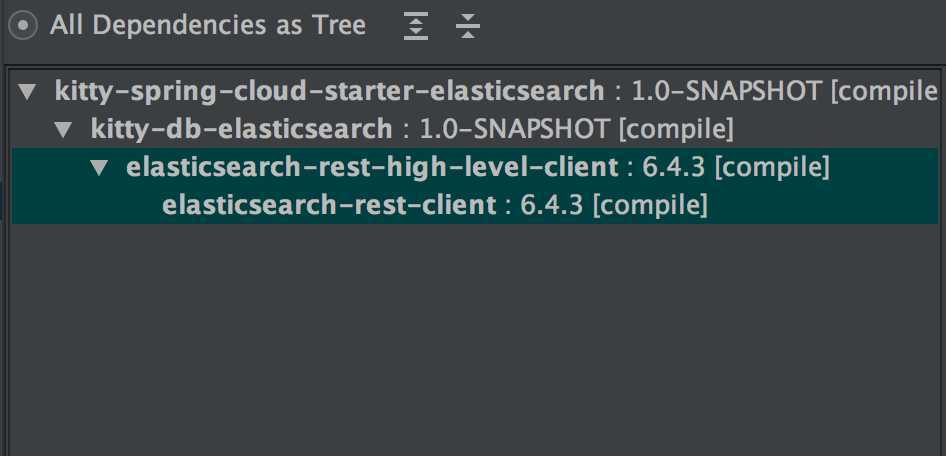Collapse the kitty-db-elasticsearch node arrow
Screen dimensions: 946x456
click(63, 129)
